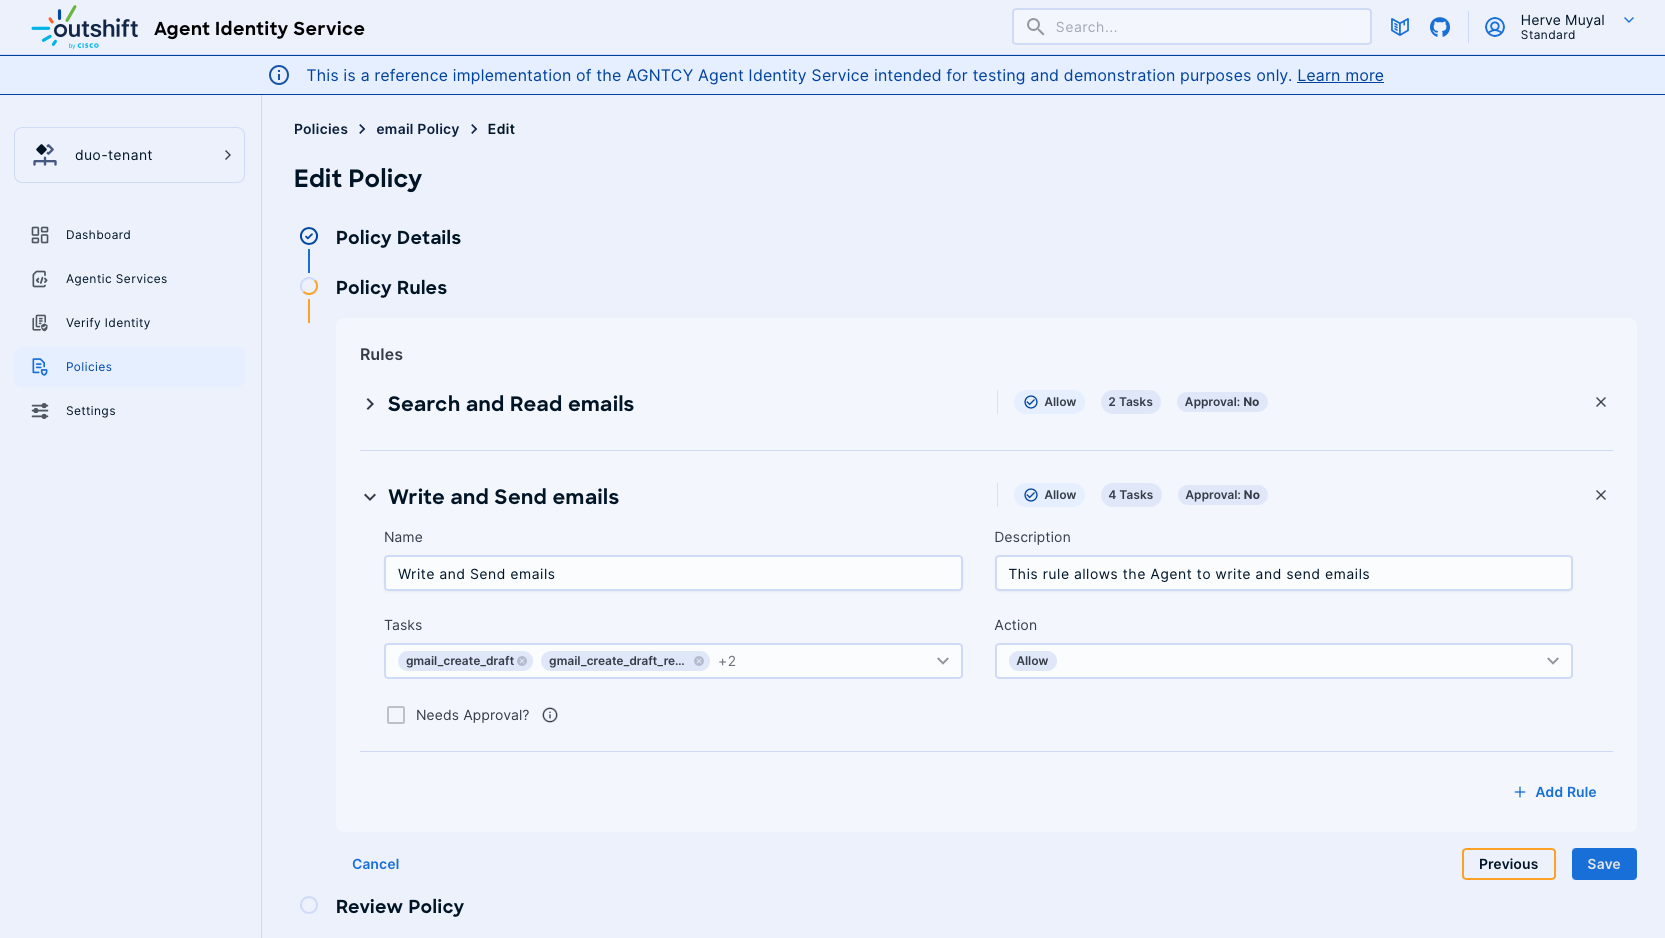Viewport: 1665px width, 938px height.
Task: Click the Policies breadcrumb link
Action: coord(321,129)
